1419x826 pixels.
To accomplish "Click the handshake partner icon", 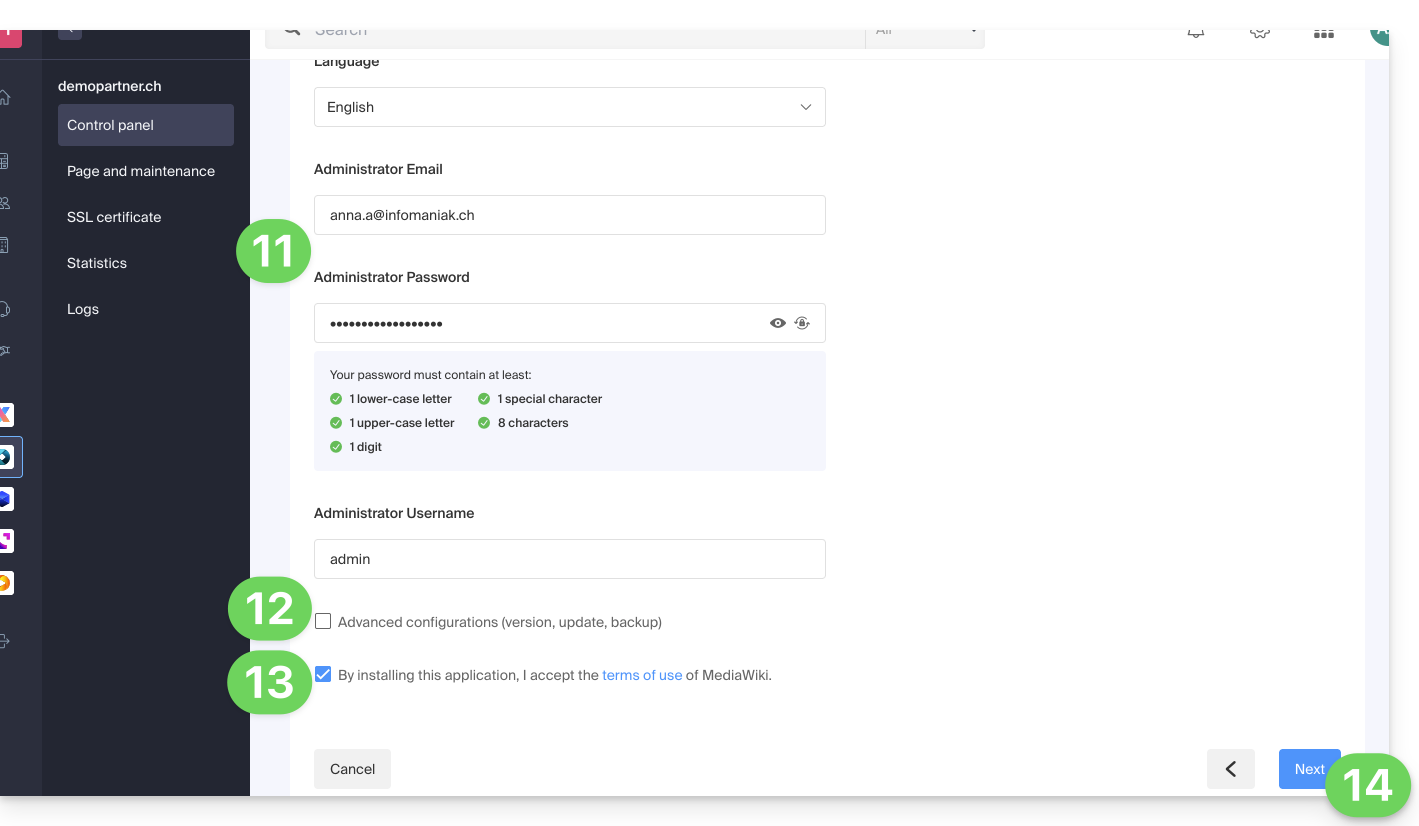I will tap(5, 351).
